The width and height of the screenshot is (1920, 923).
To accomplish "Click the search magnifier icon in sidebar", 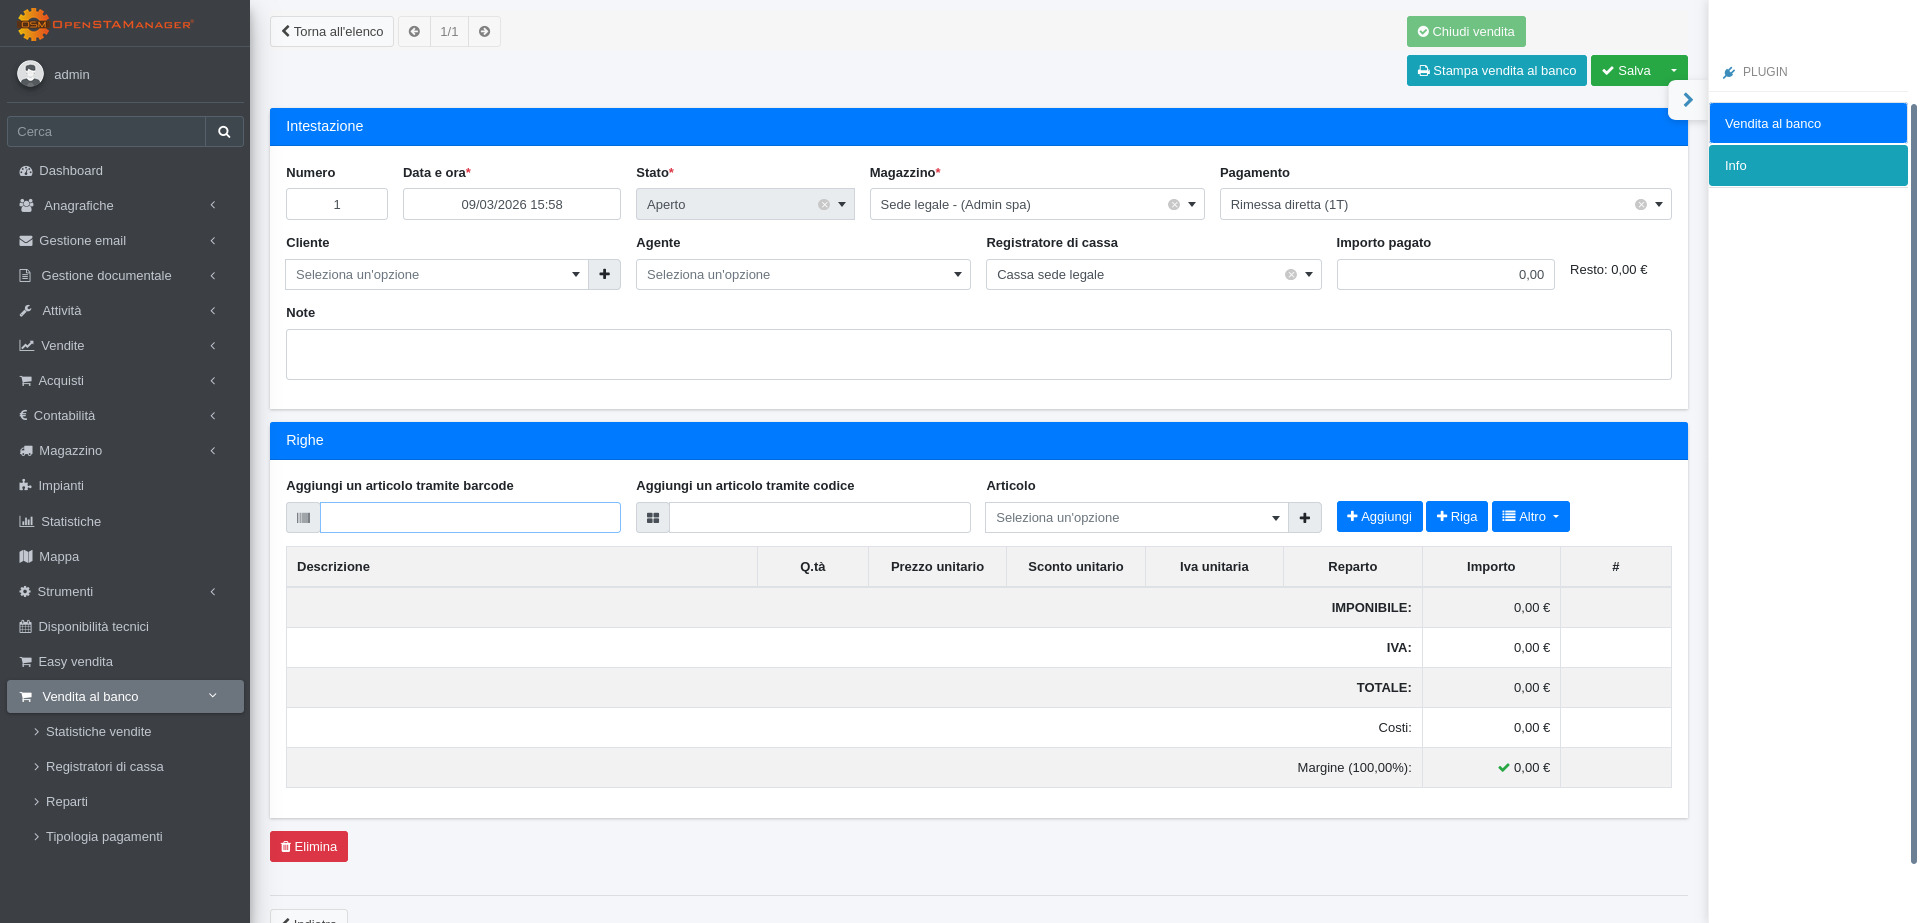I will click(224, 132).
